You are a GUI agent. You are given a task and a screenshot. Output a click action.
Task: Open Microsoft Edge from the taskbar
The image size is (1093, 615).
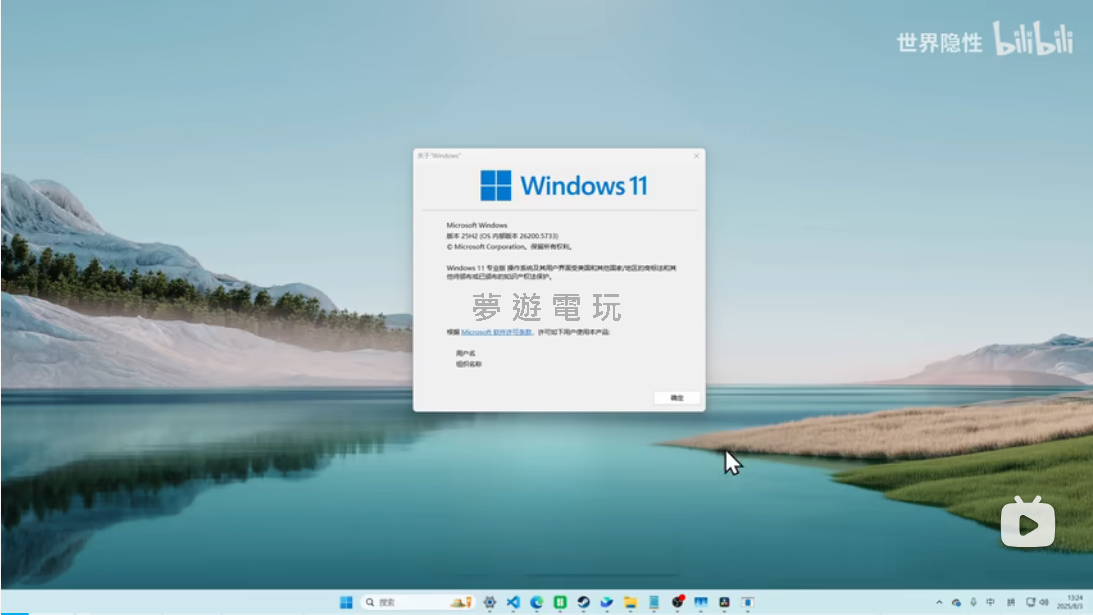[x=537, y=602]
